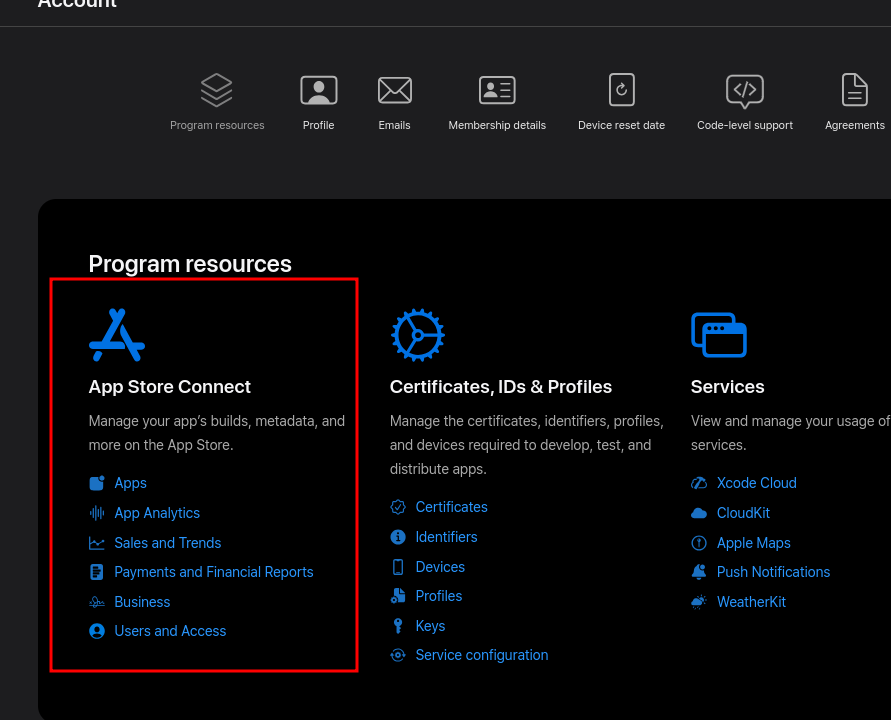
Task: Click the large App Store Connect logo
Action: (x=117, y=335)
